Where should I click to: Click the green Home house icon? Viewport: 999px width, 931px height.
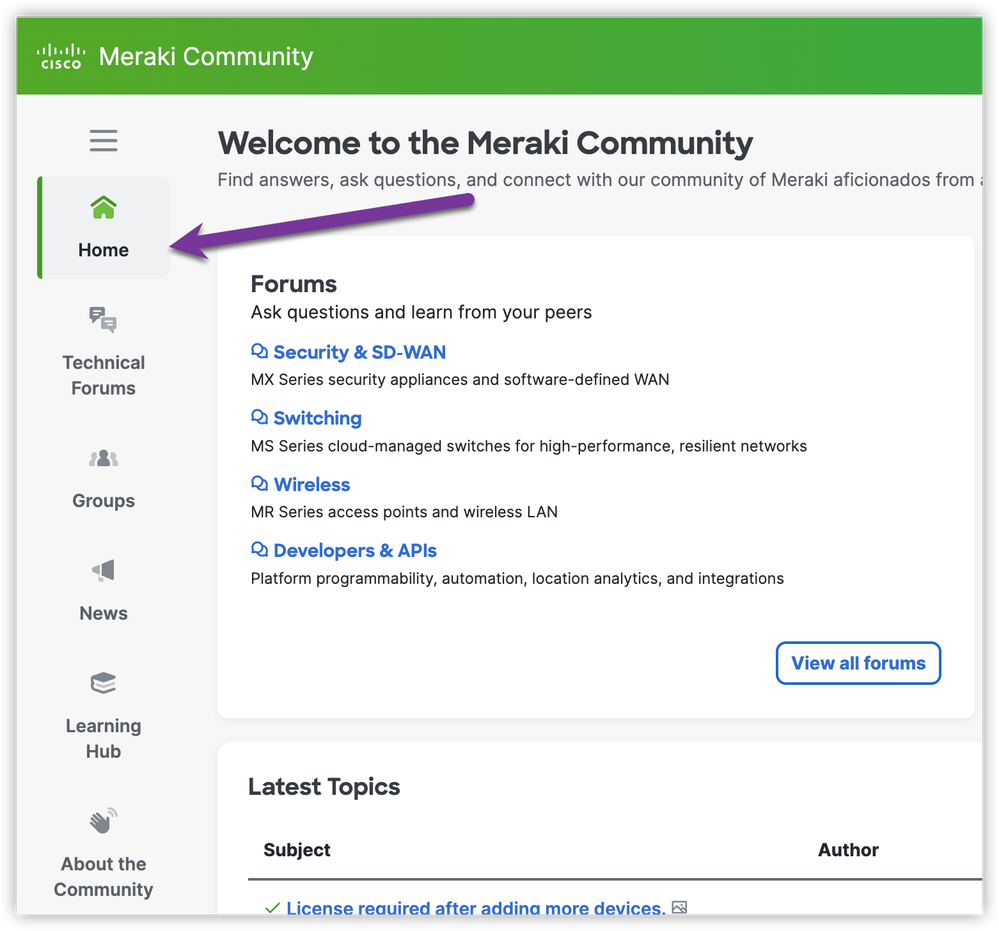tap(103, 207)
